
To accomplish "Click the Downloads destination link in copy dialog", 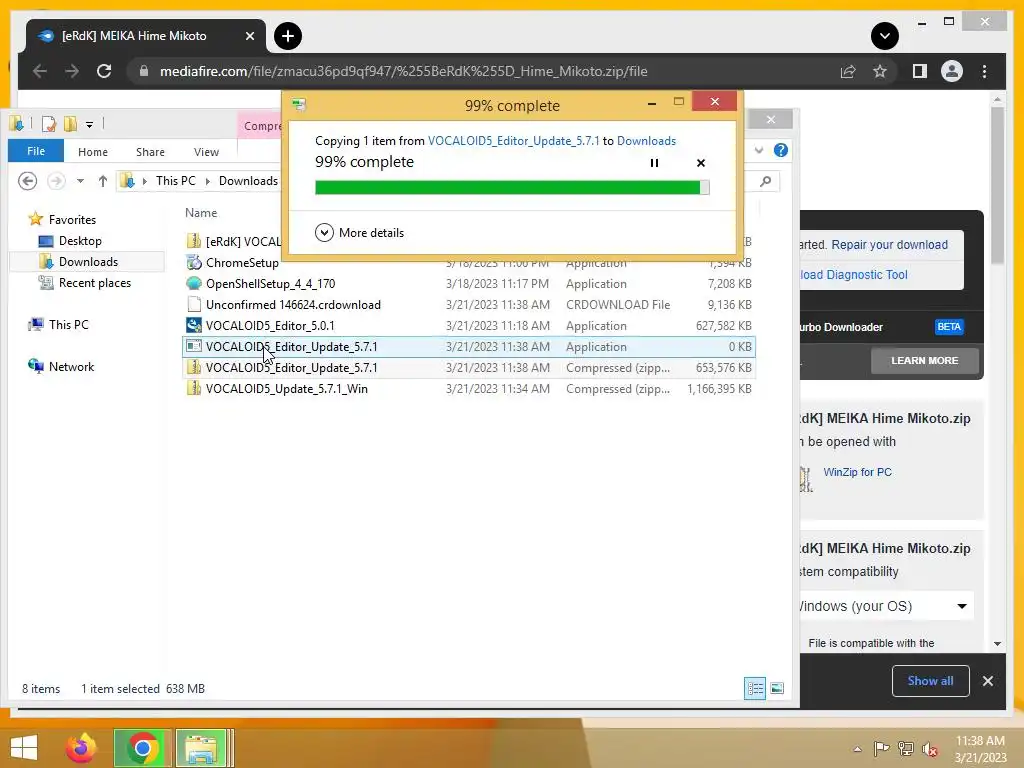I will (646, 140).
